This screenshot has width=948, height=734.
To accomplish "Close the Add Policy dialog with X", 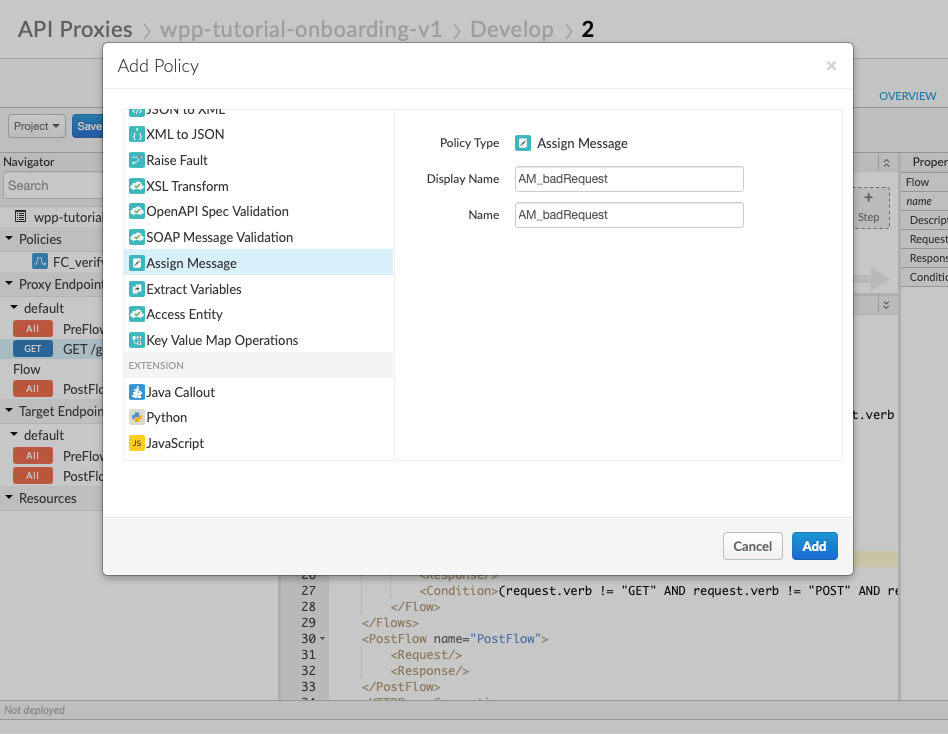I will point(831,66).
